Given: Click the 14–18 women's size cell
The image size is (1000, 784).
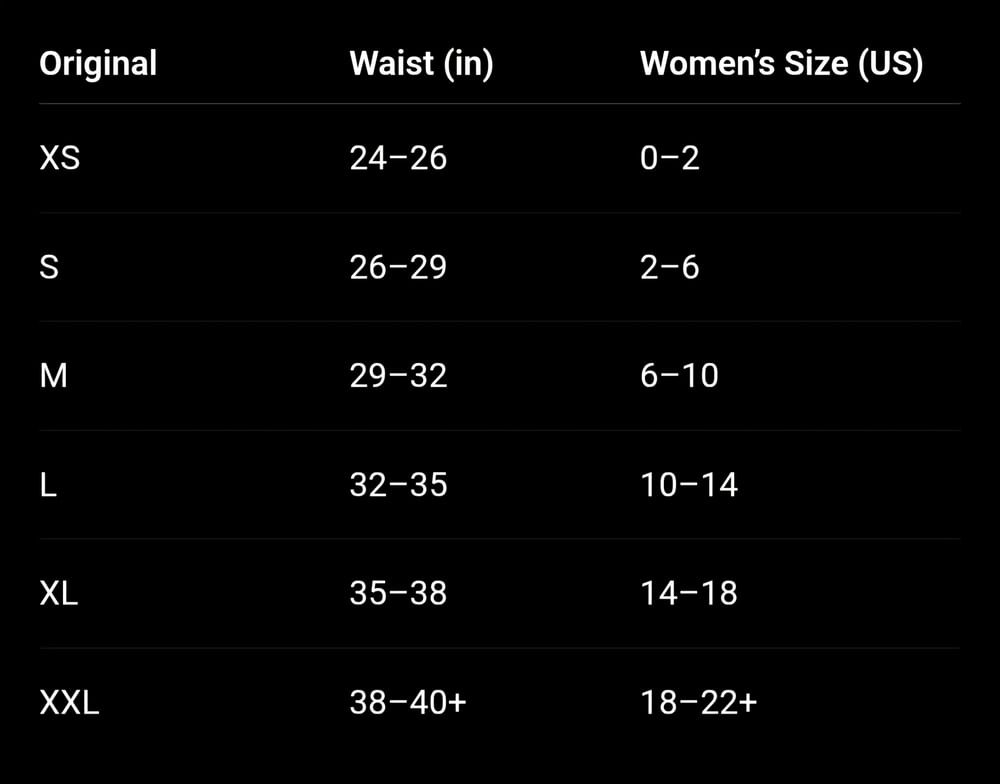Looking at the screenshot, I should 689,593.
